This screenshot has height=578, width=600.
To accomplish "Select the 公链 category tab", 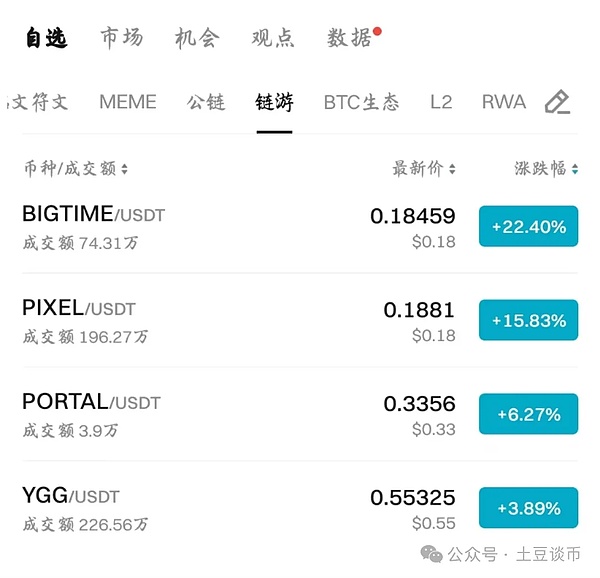I will (x=206, y=102).
